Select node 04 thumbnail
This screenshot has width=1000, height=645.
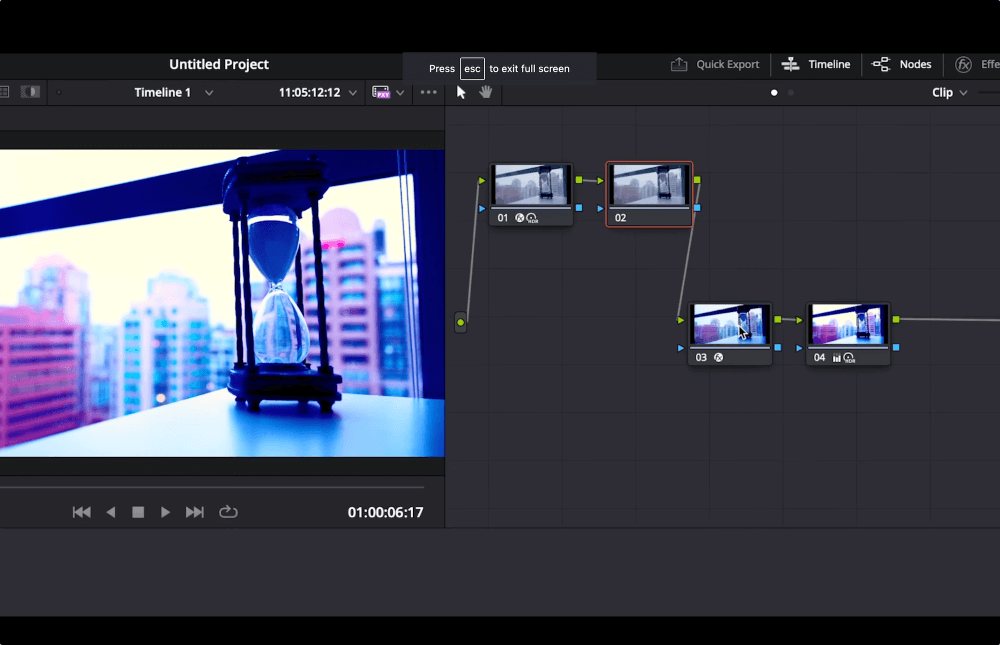click(848, 325)
